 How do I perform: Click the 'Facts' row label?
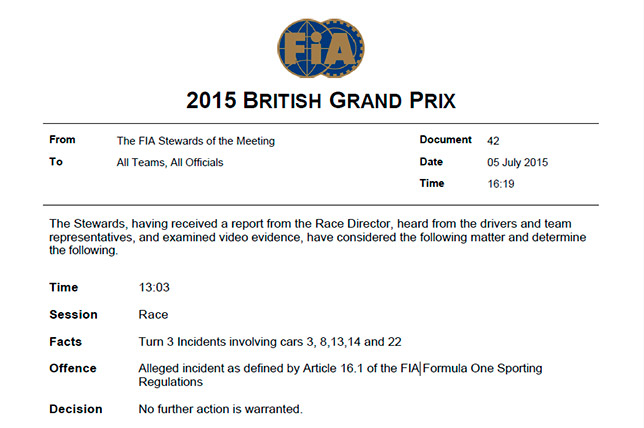65,341
